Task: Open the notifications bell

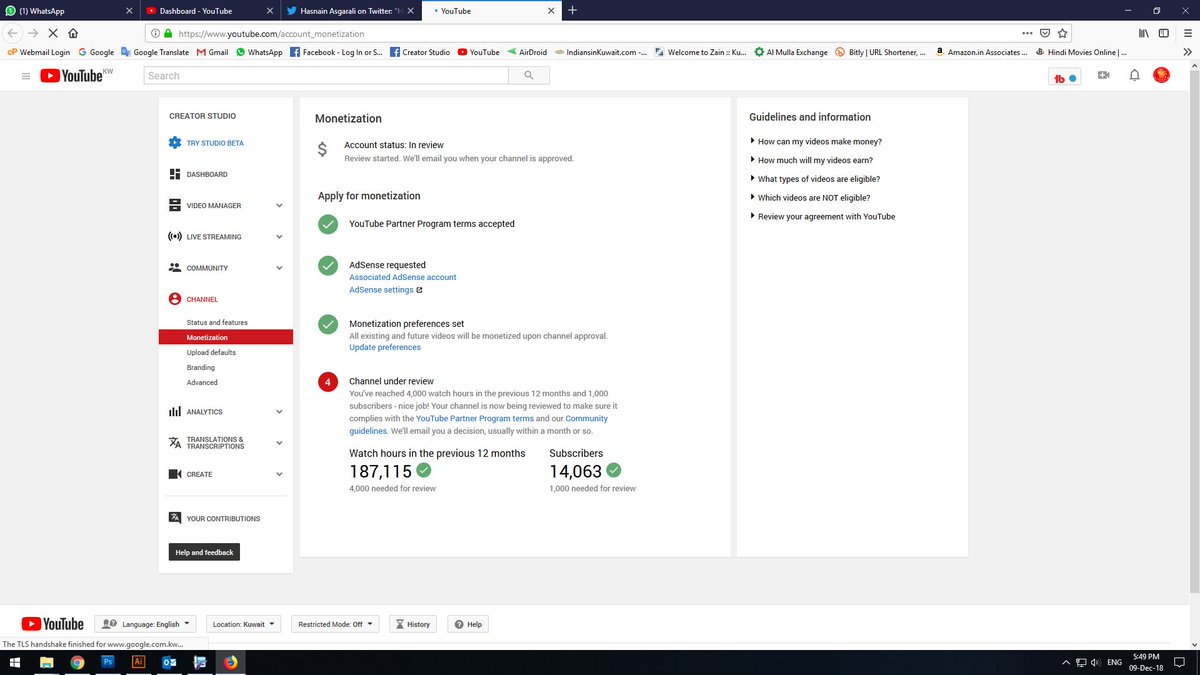Action: click(x=1134, y=75)
